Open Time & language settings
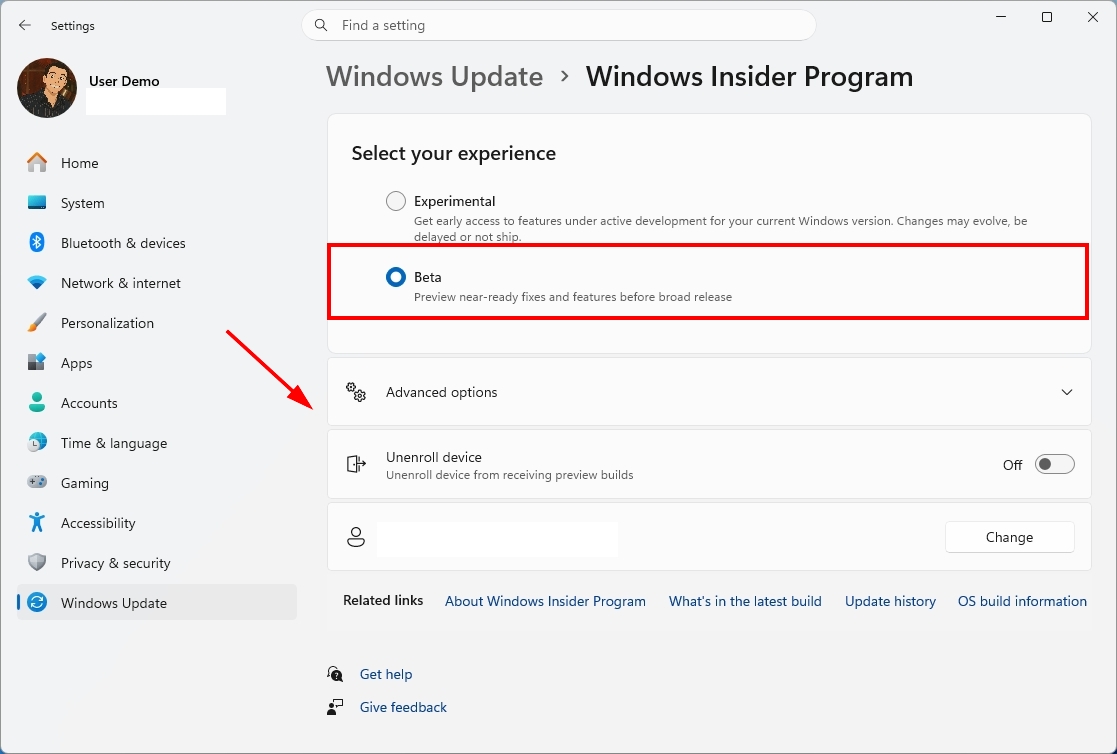This screenshot has height=754, width=1117. point(157,442)
